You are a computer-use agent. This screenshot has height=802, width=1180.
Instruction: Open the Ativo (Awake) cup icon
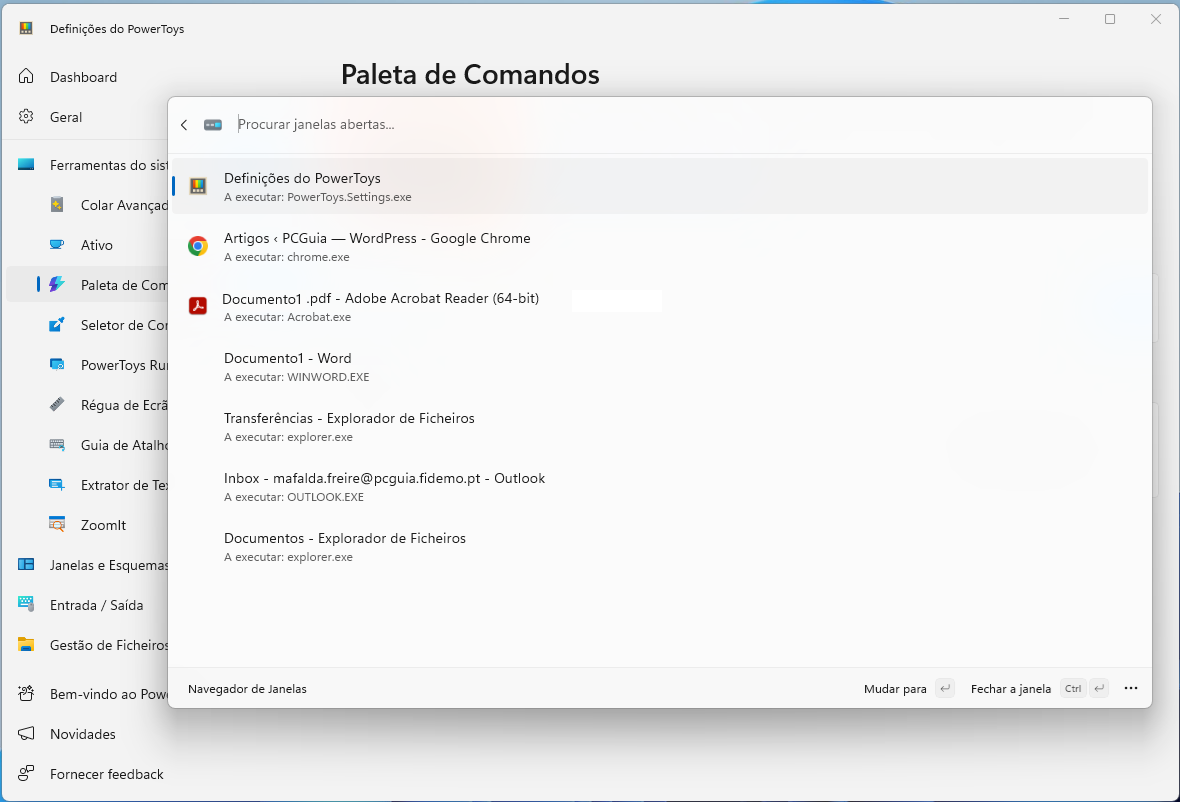(x=57, y=245)
